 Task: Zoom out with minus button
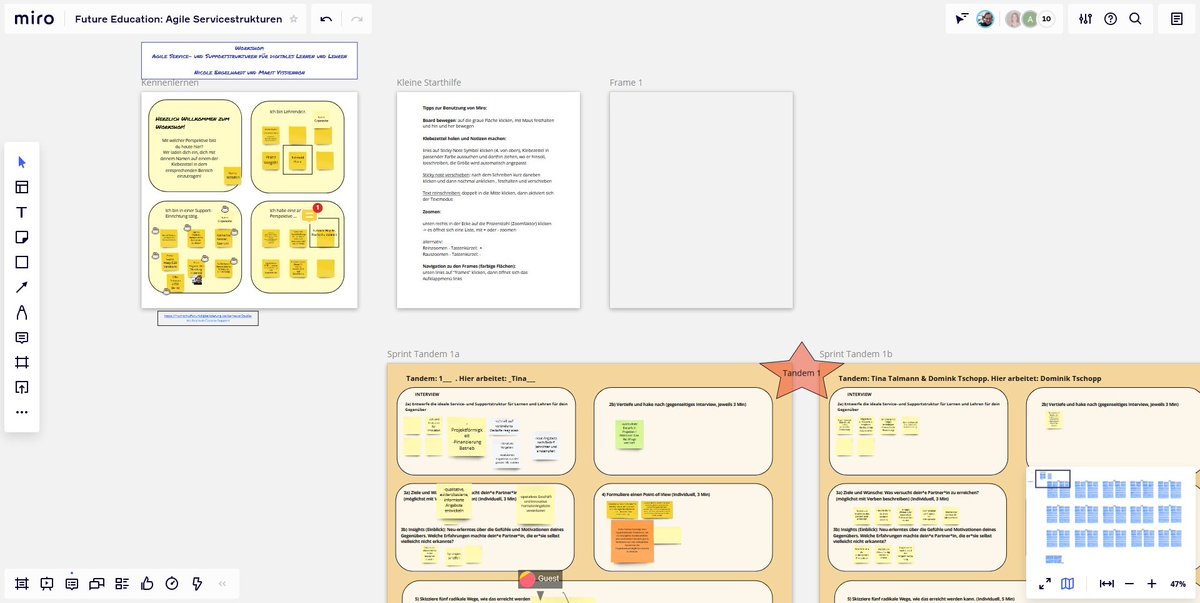point(1129,583)
